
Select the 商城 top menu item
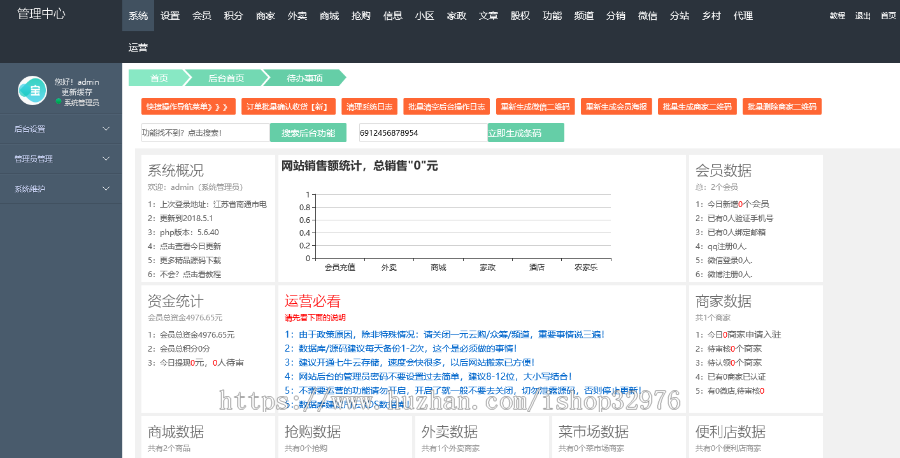click(x=329, y=15)
